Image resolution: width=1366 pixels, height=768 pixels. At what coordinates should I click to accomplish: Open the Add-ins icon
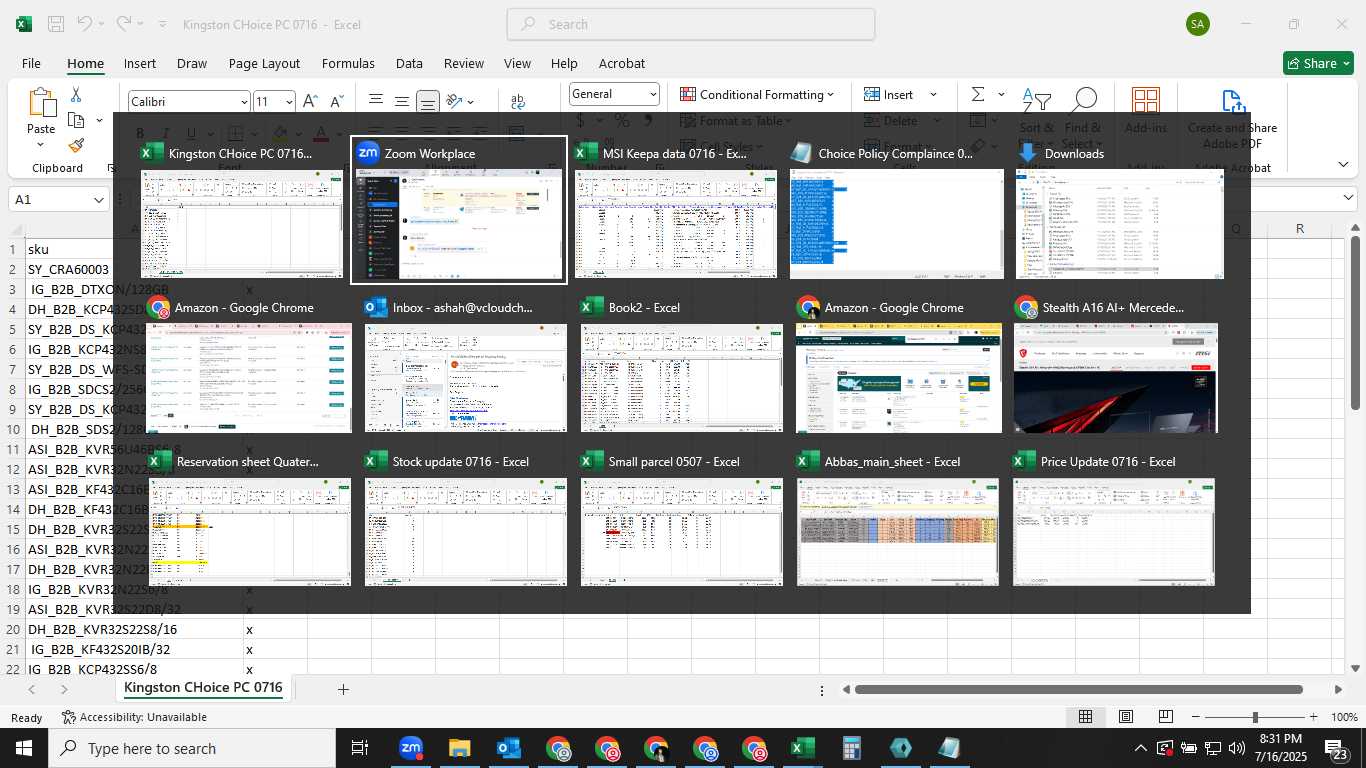coord(1146,101)
